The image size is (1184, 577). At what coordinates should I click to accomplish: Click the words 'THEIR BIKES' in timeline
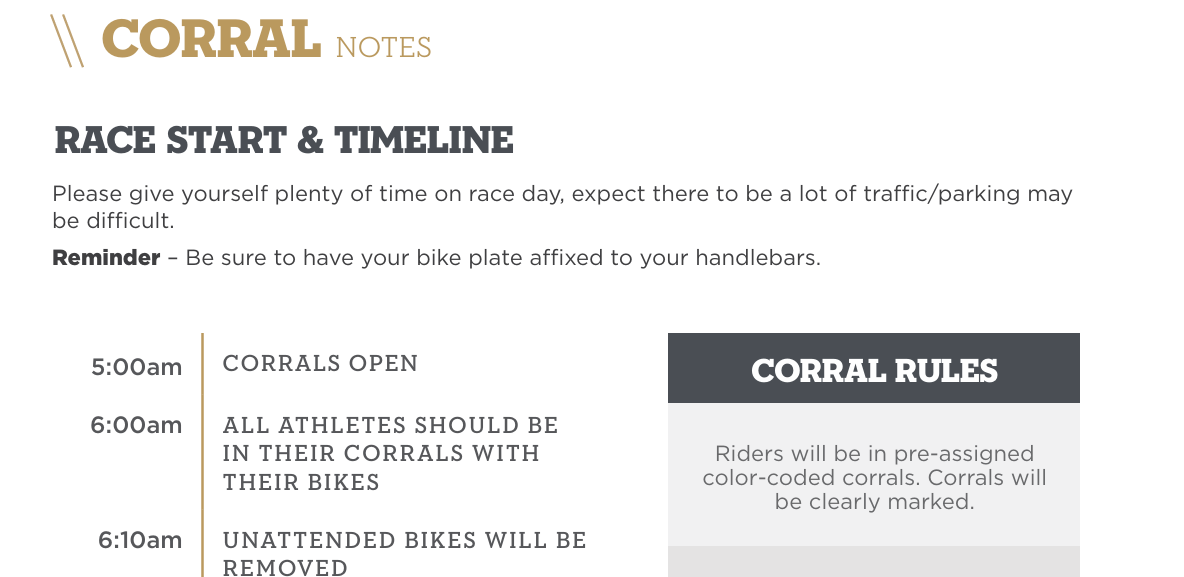(x=301, y=482)
